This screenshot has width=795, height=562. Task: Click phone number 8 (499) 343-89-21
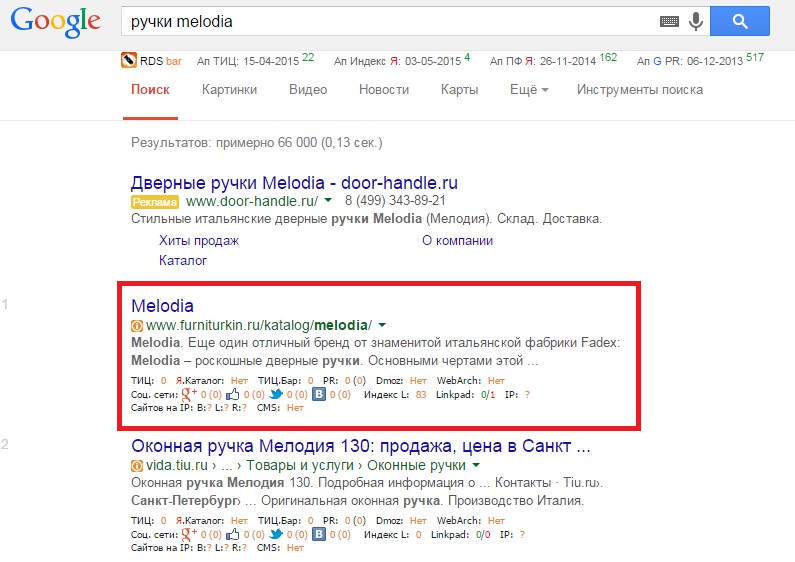coord(395,201)
